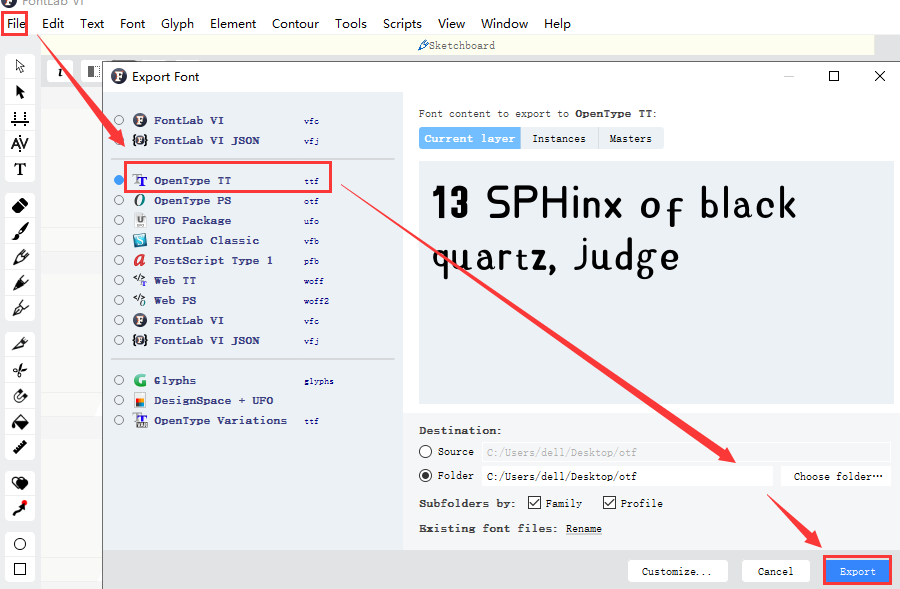The height and width of the screenshot is (589, 900).
Task: Set destination to Source radio button
Action: click(425, 452)
